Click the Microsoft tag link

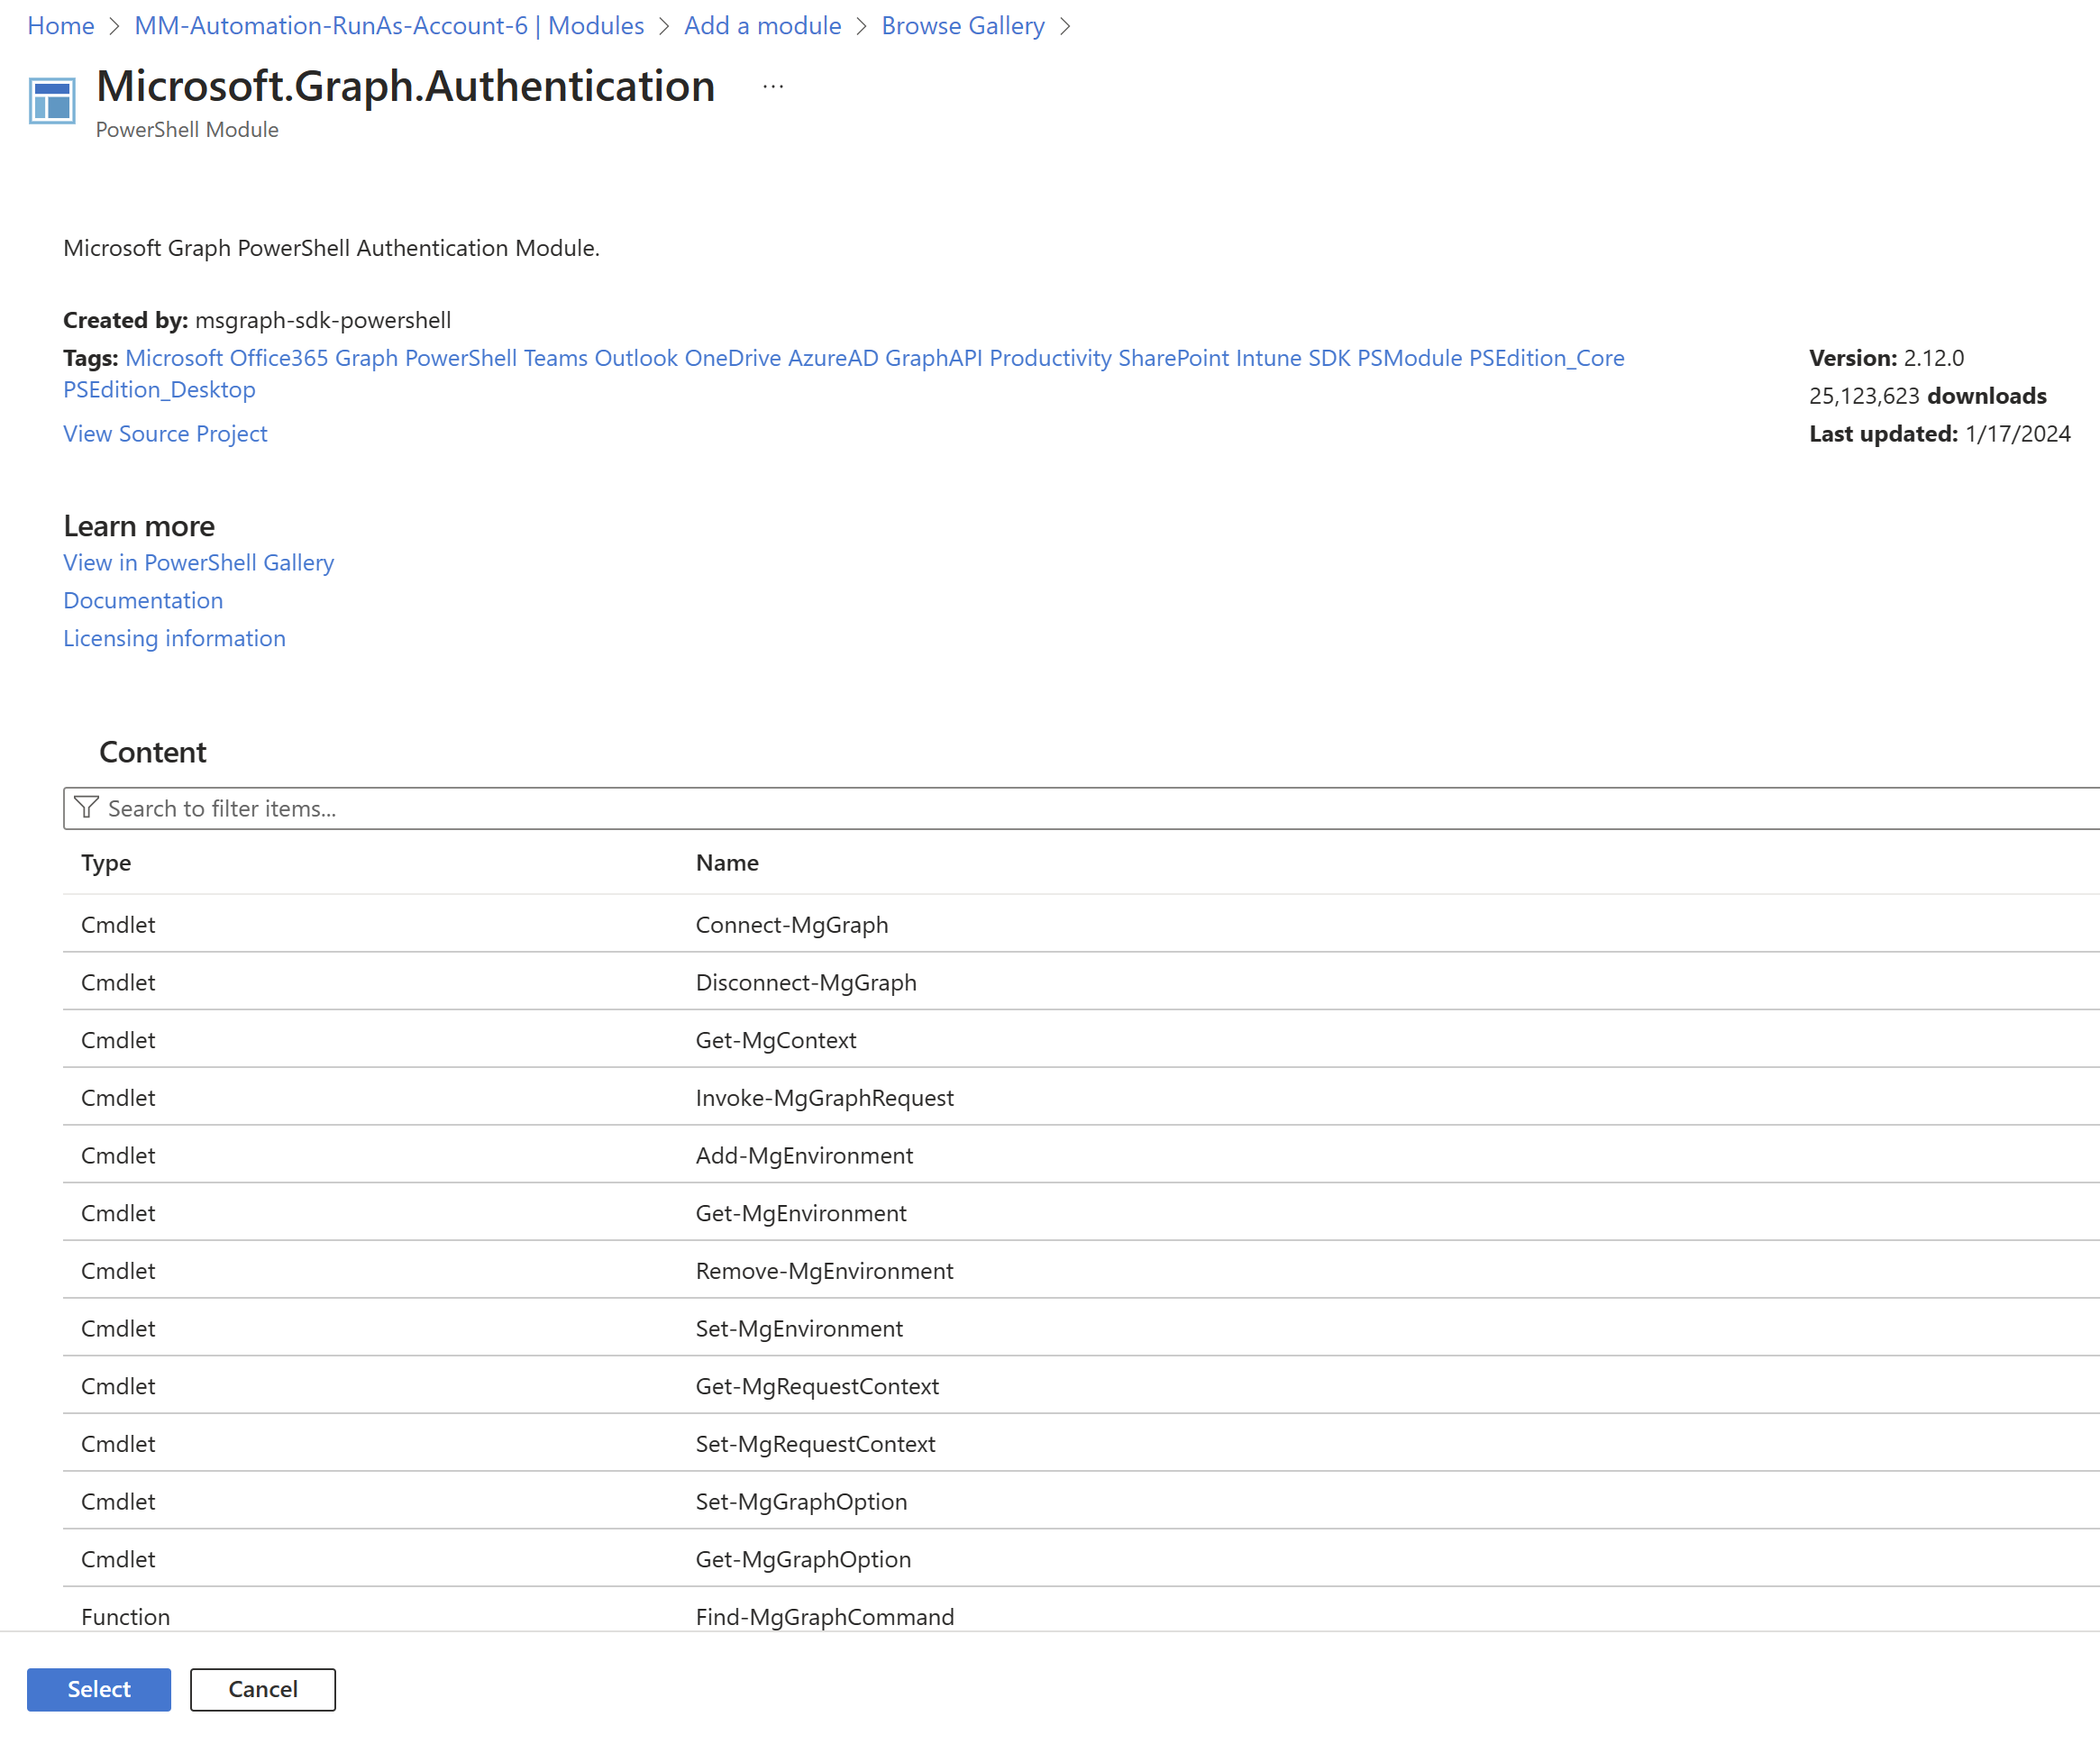pos(174,357)
